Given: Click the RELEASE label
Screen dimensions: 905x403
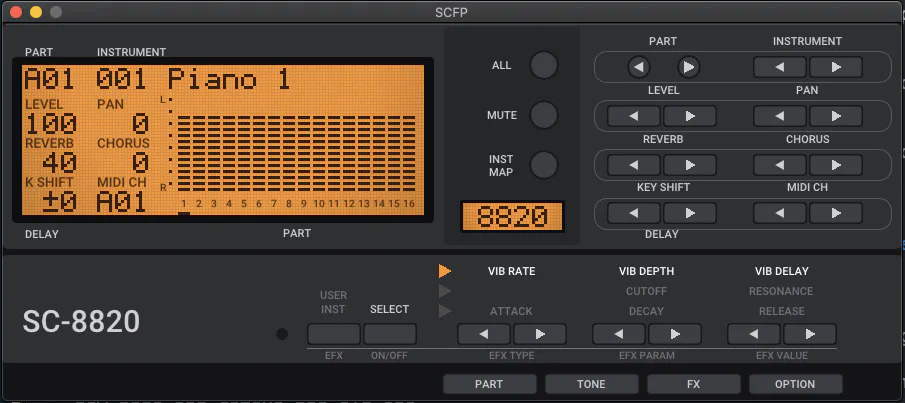Looking at the screenshot, I should tap(781, 311).
